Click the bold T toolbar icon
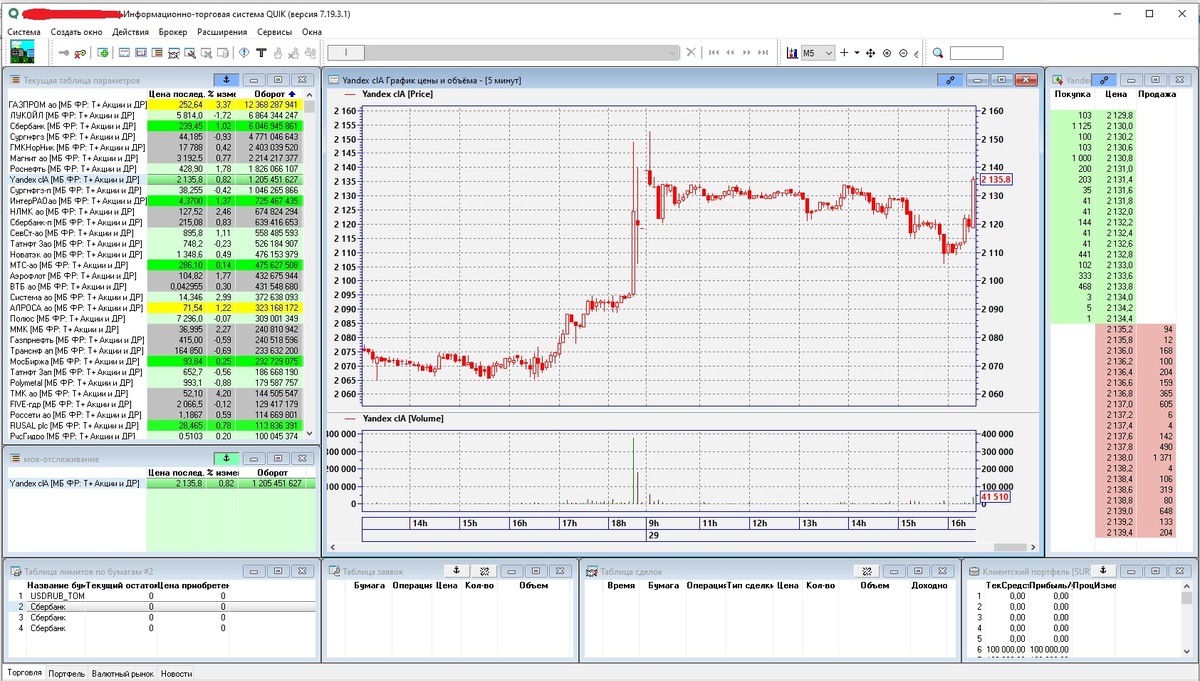 (x=261, y=52)
